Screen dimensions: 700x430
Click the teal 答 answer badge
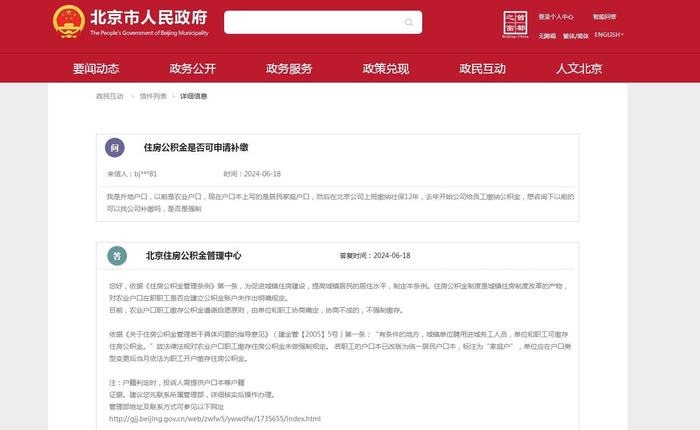[117, 256]
